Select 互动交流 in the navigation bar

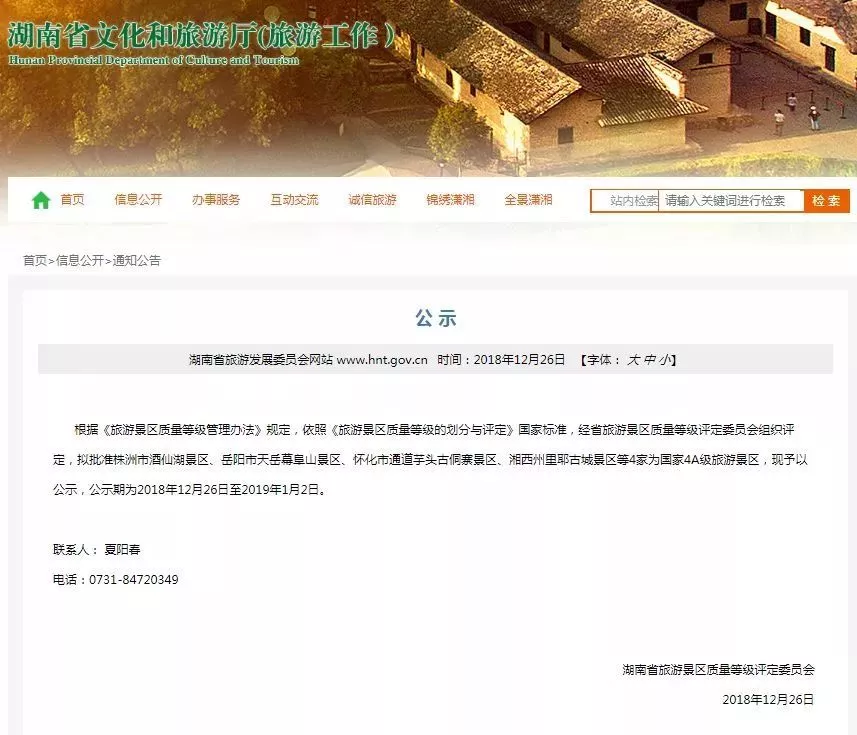click(x=294, y=200)
